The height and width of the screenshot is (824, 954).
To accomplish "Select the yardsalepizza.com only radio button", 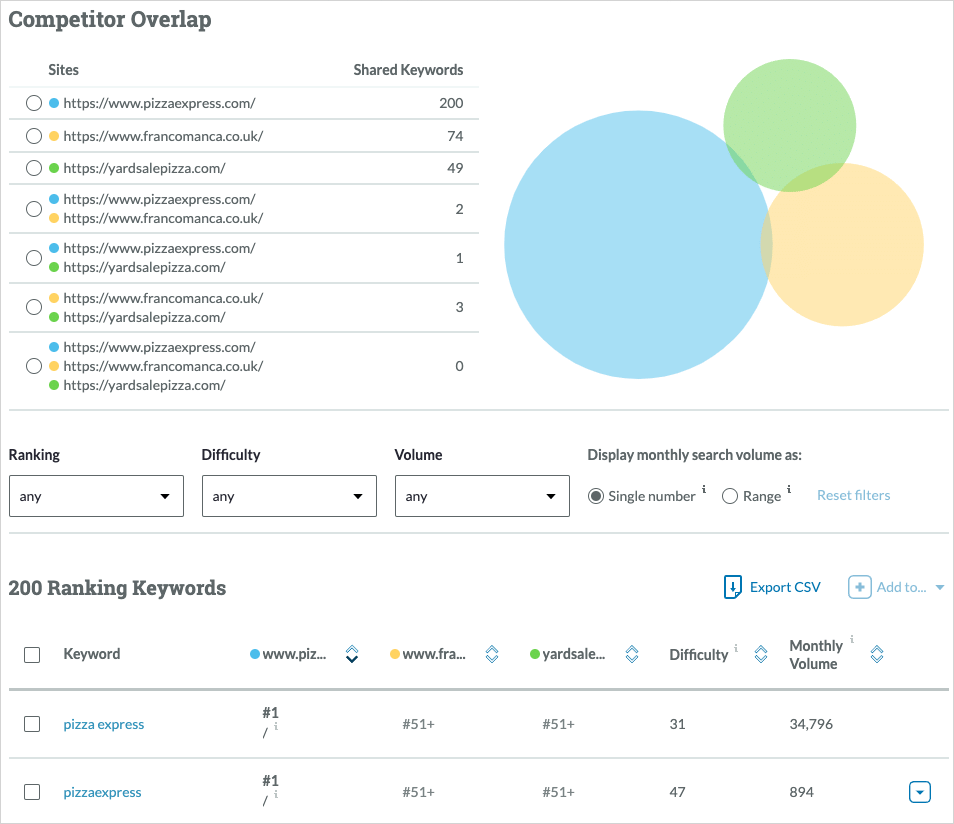I will (x=34, y=168).
